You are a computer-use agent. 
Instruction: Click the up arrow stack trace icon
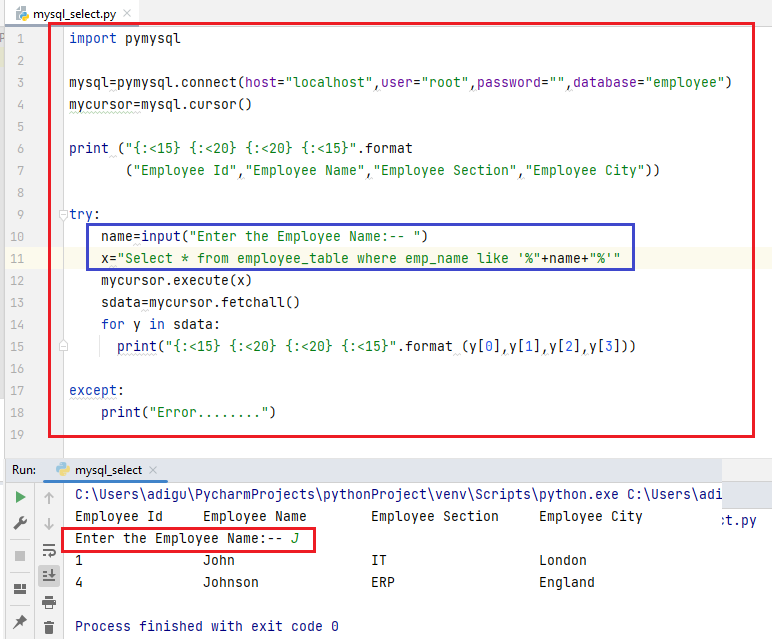pyautogui.click(x=49, y=498)
